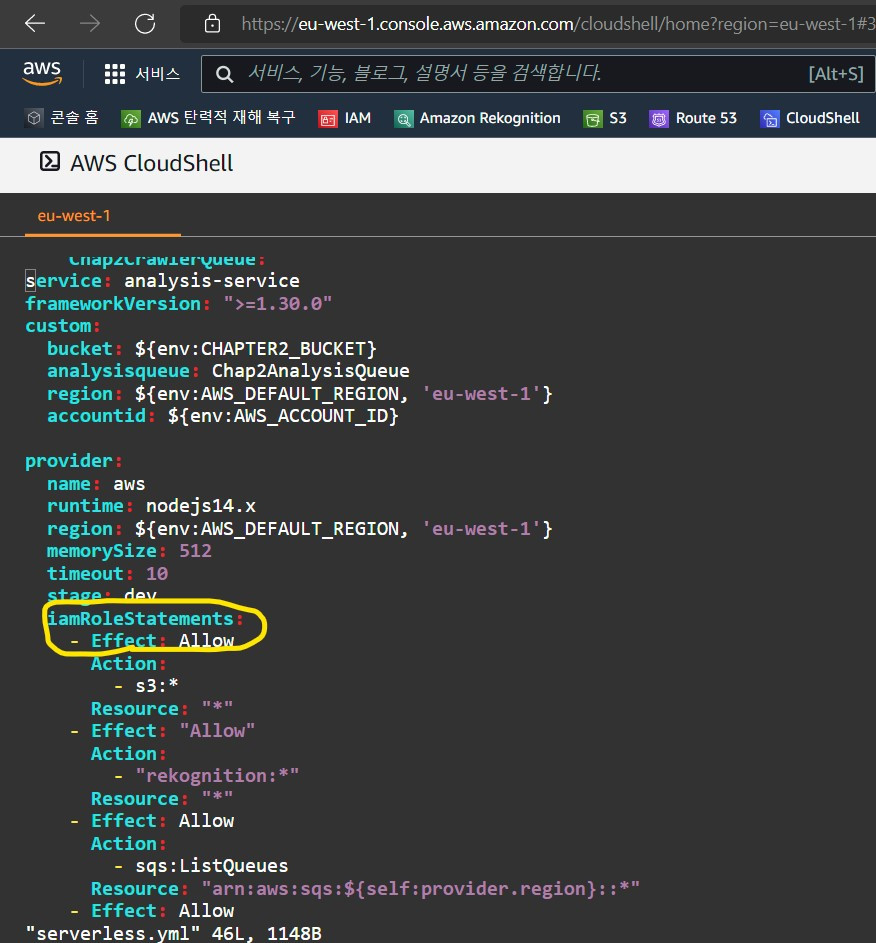Click the browser forward arrow
Screen dimensions: 876x943
point(90,23)
